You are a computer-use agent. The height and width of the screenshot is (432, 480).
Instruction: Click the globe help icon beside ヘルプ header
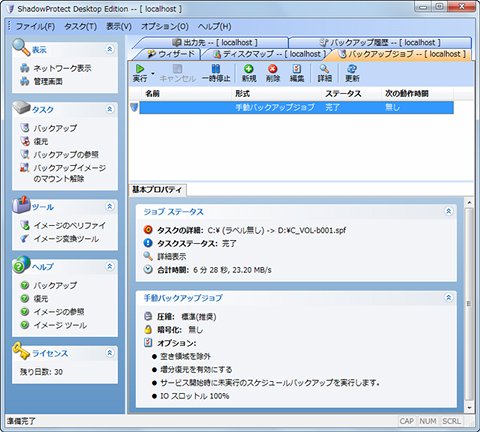(x=21, y=264)
